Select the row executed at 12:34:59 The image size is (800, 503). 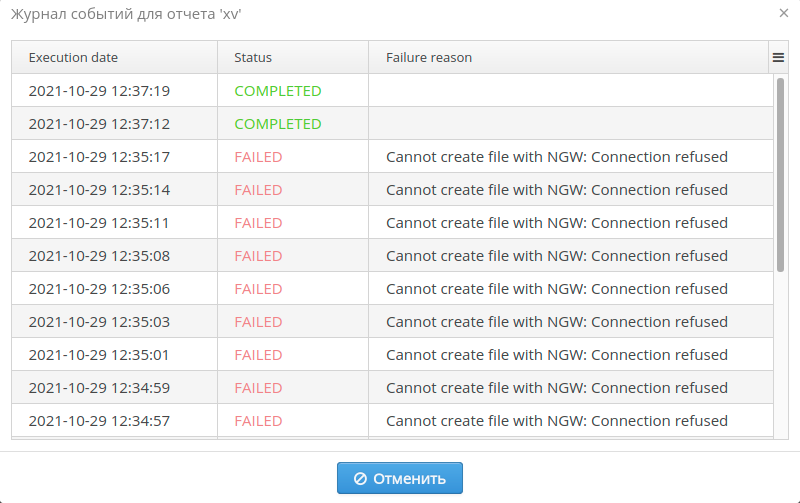99,388
